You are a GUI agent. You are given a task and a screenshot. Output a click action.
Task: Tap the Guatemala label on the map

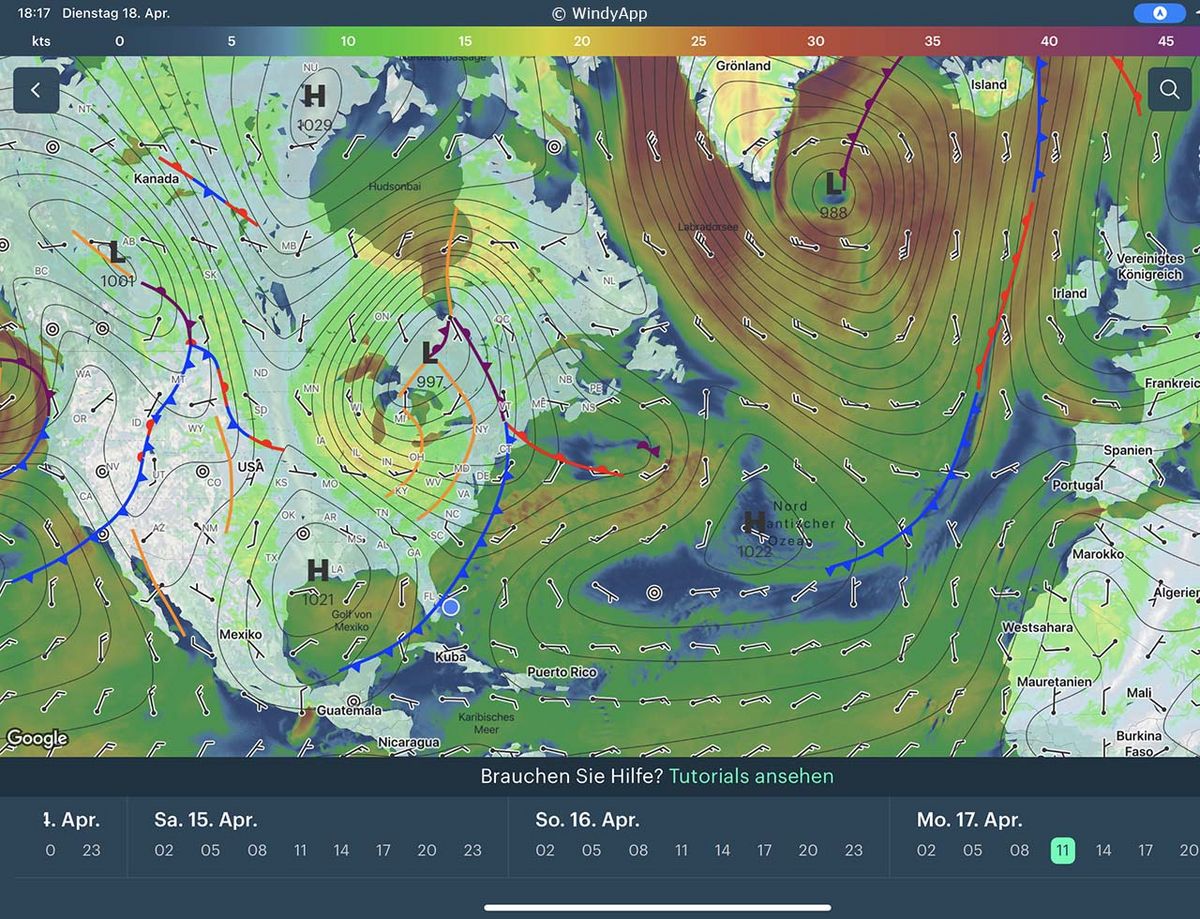pos(349,710)
